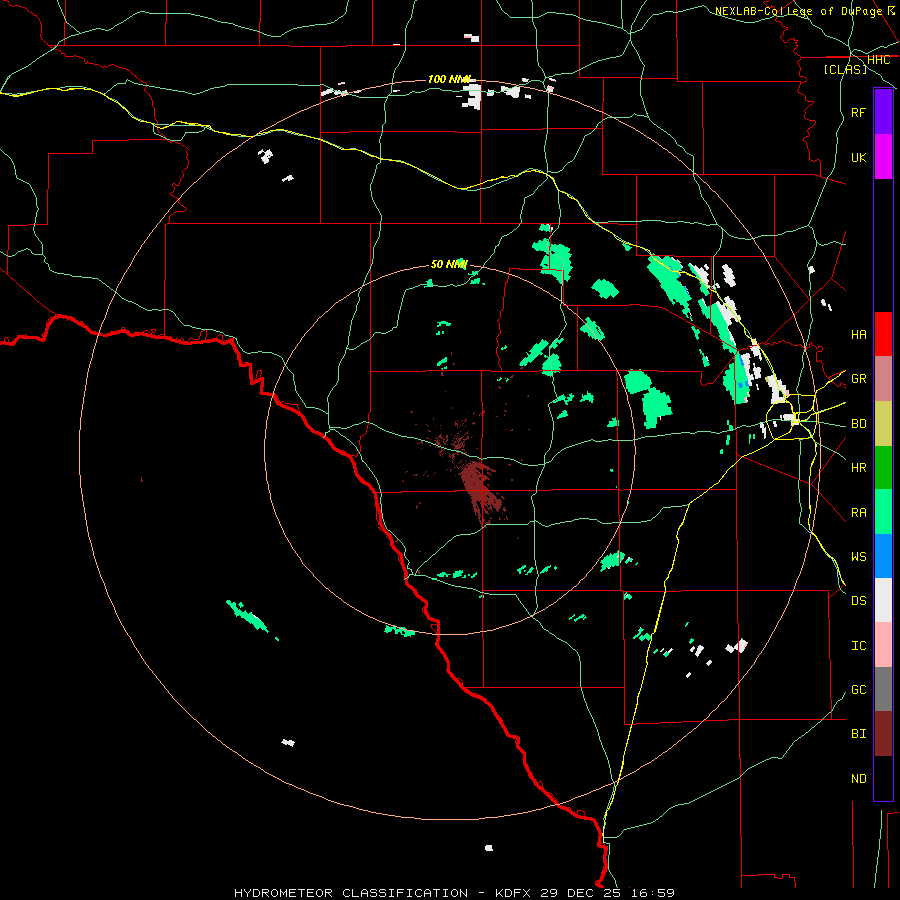Click the HA red legend swatch
Viewport: 900px width, 900px height.
(883, 334)
